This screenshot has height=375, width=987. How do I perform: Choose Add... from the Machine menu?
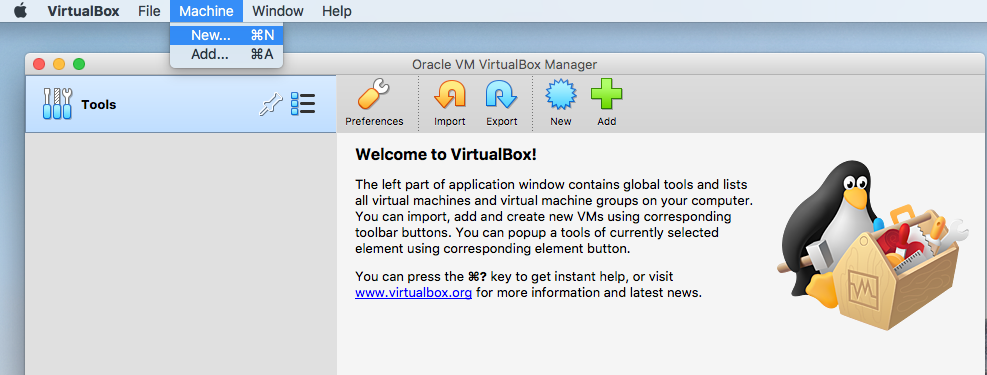tap(227, 54)
